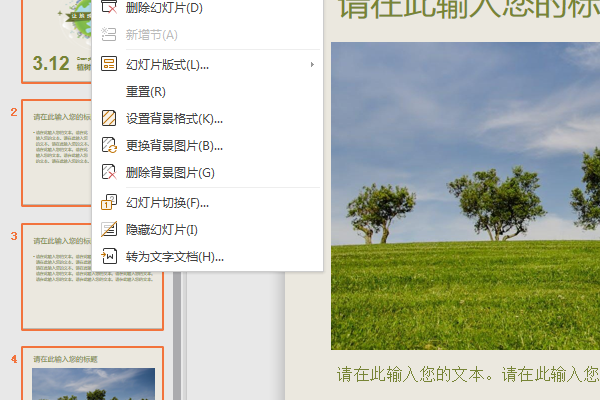Expand the slide layout submenu arrow
Image resolution: width=600 pixels, height=400 pixels.
tap(312, 65)
